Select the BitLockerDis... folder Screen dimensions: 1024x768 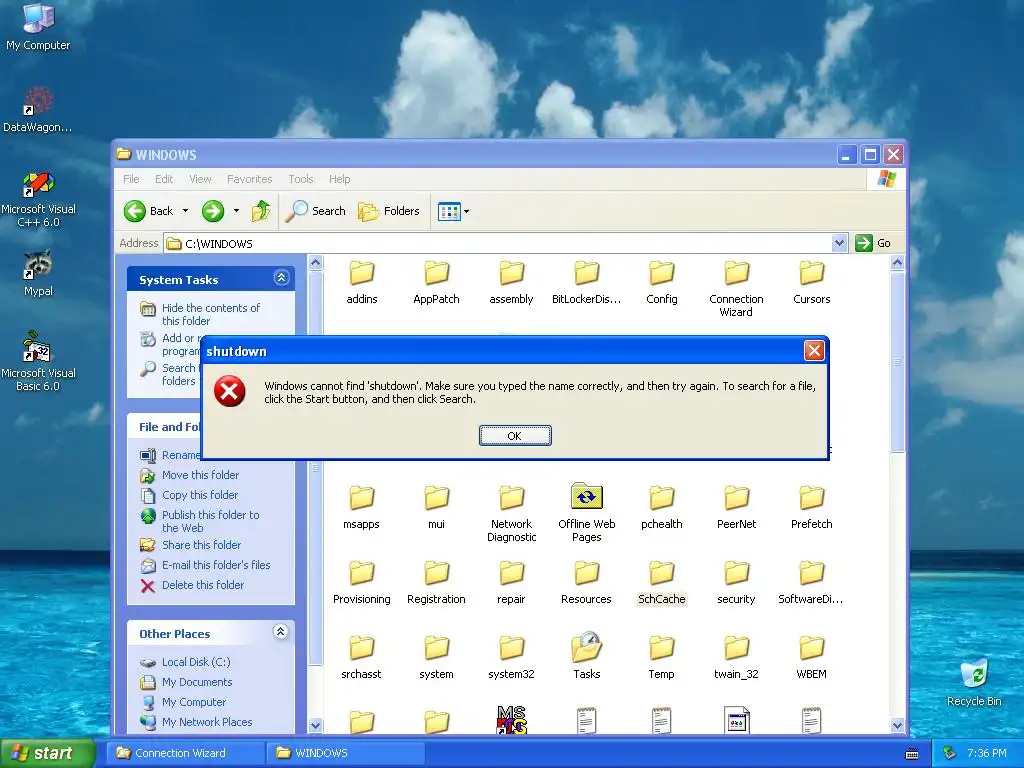(x=586, y=283)
